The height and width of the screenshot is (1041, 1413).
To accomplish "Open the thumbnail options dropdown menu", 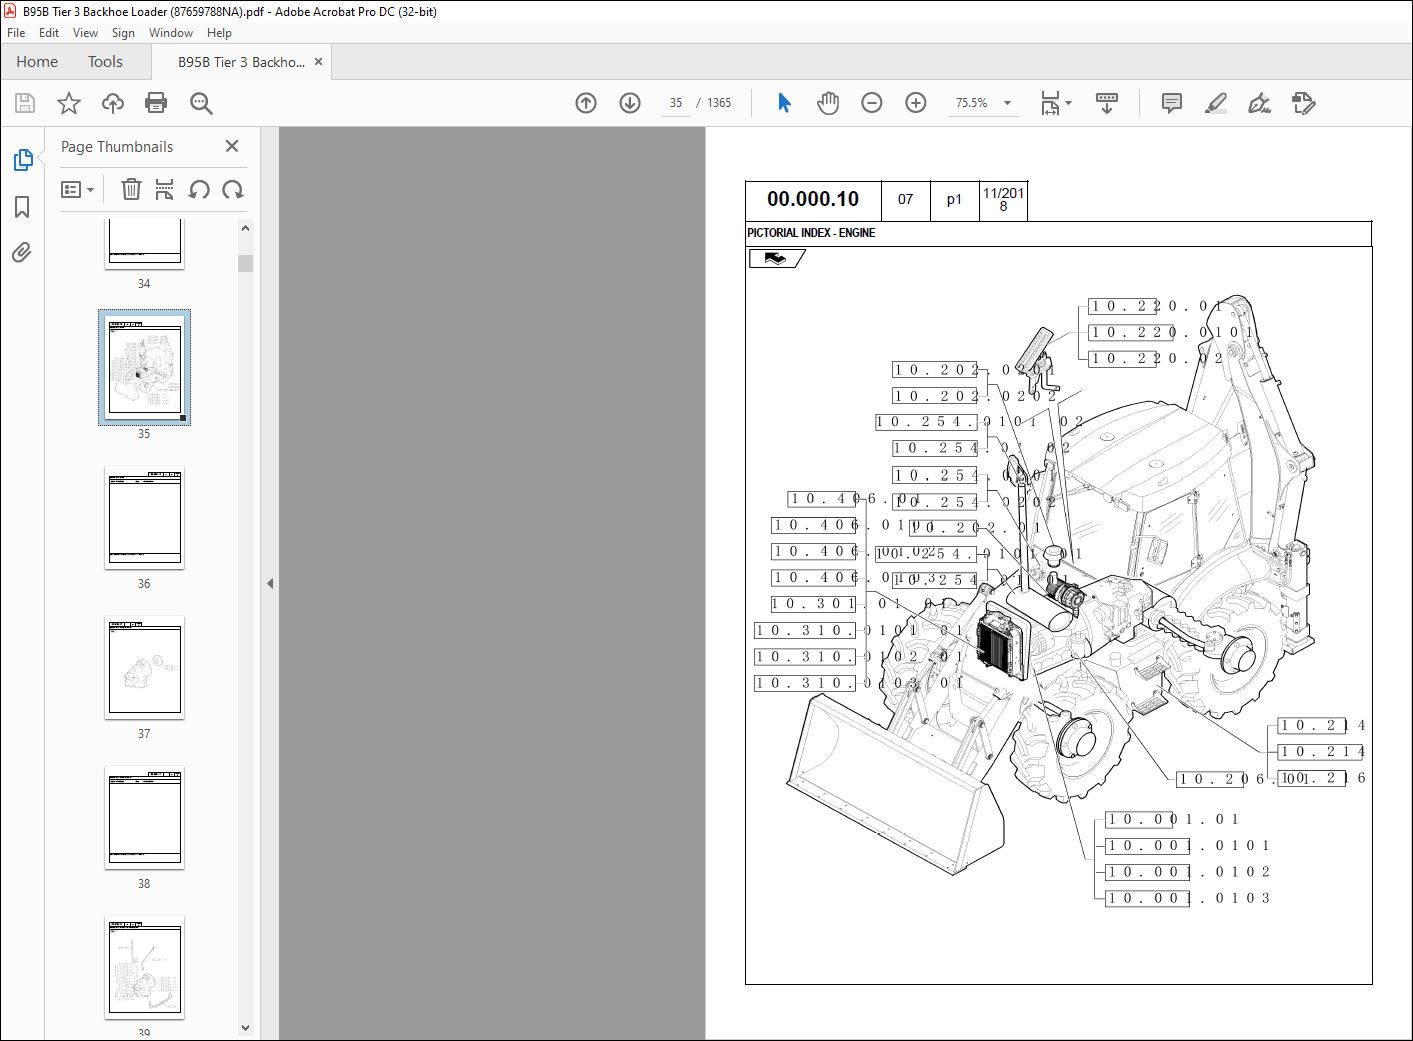I will click(78, 189).
